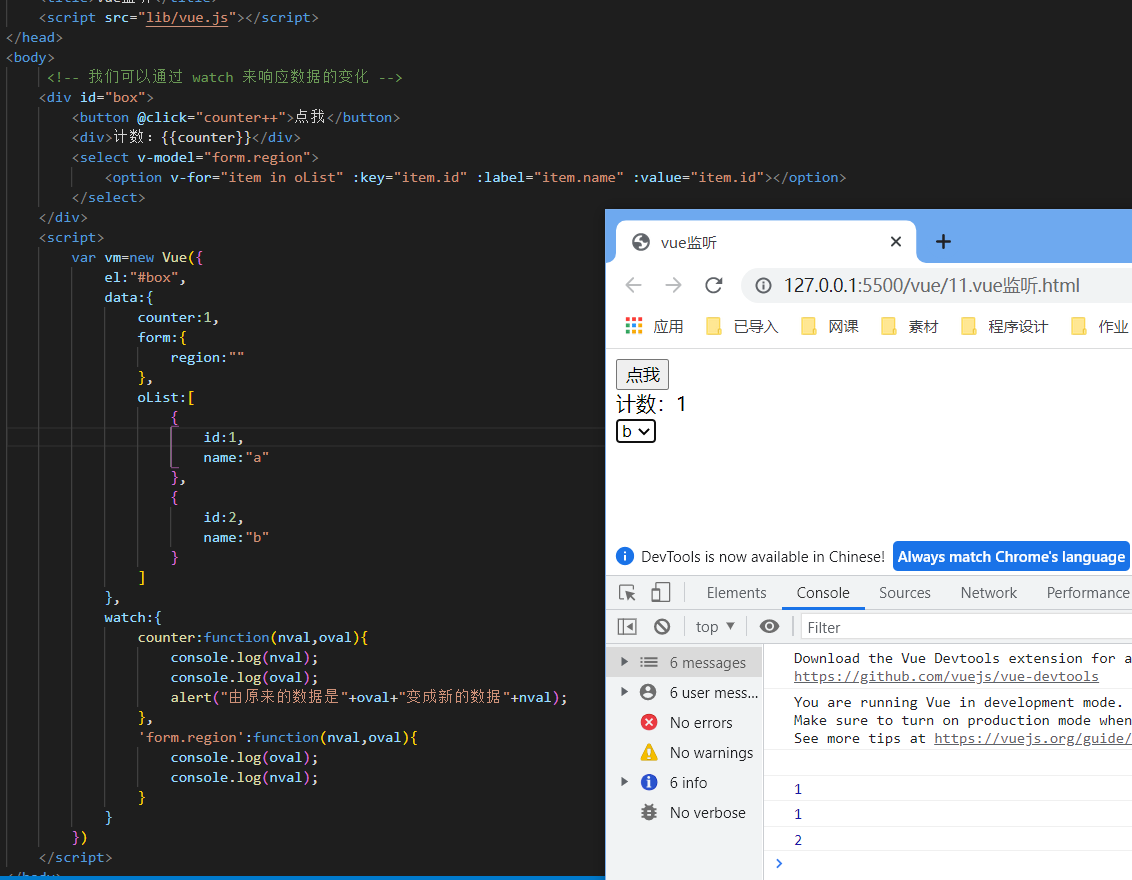Open a new browser tab

point(943,241)
